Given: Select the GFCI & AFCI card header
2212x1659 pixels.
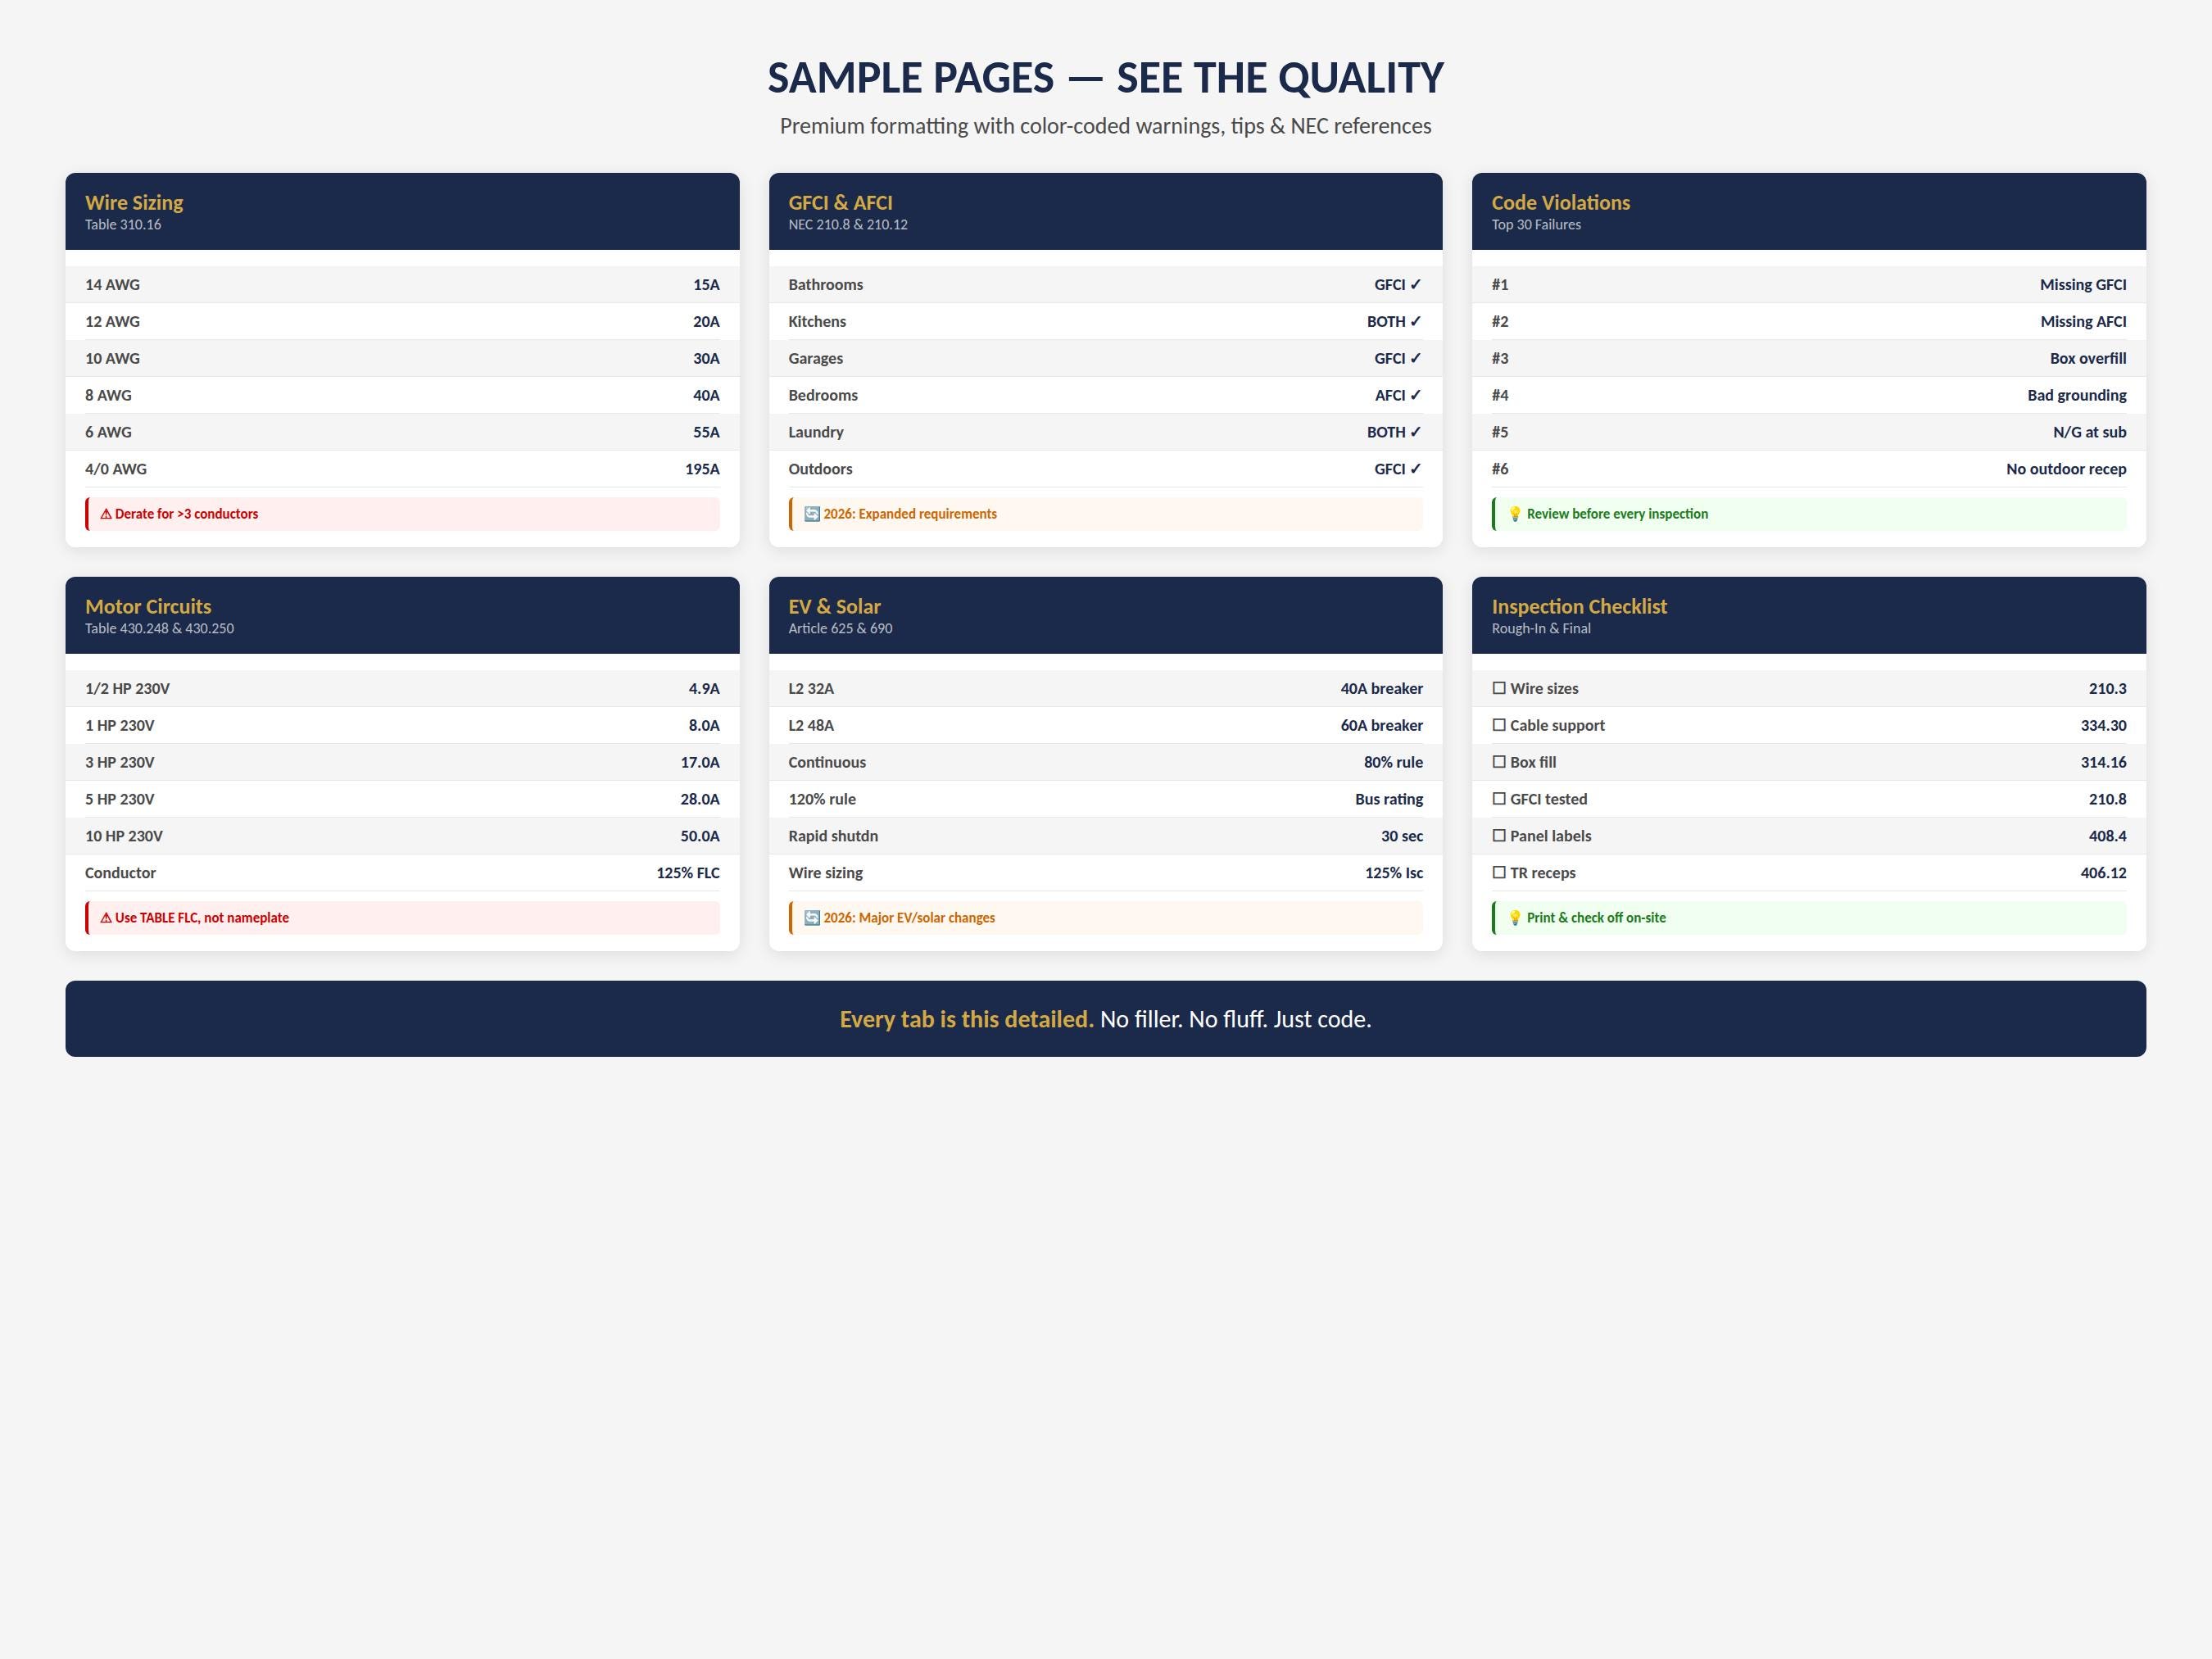Looking at the screenshot, I should click(1105, 211).
